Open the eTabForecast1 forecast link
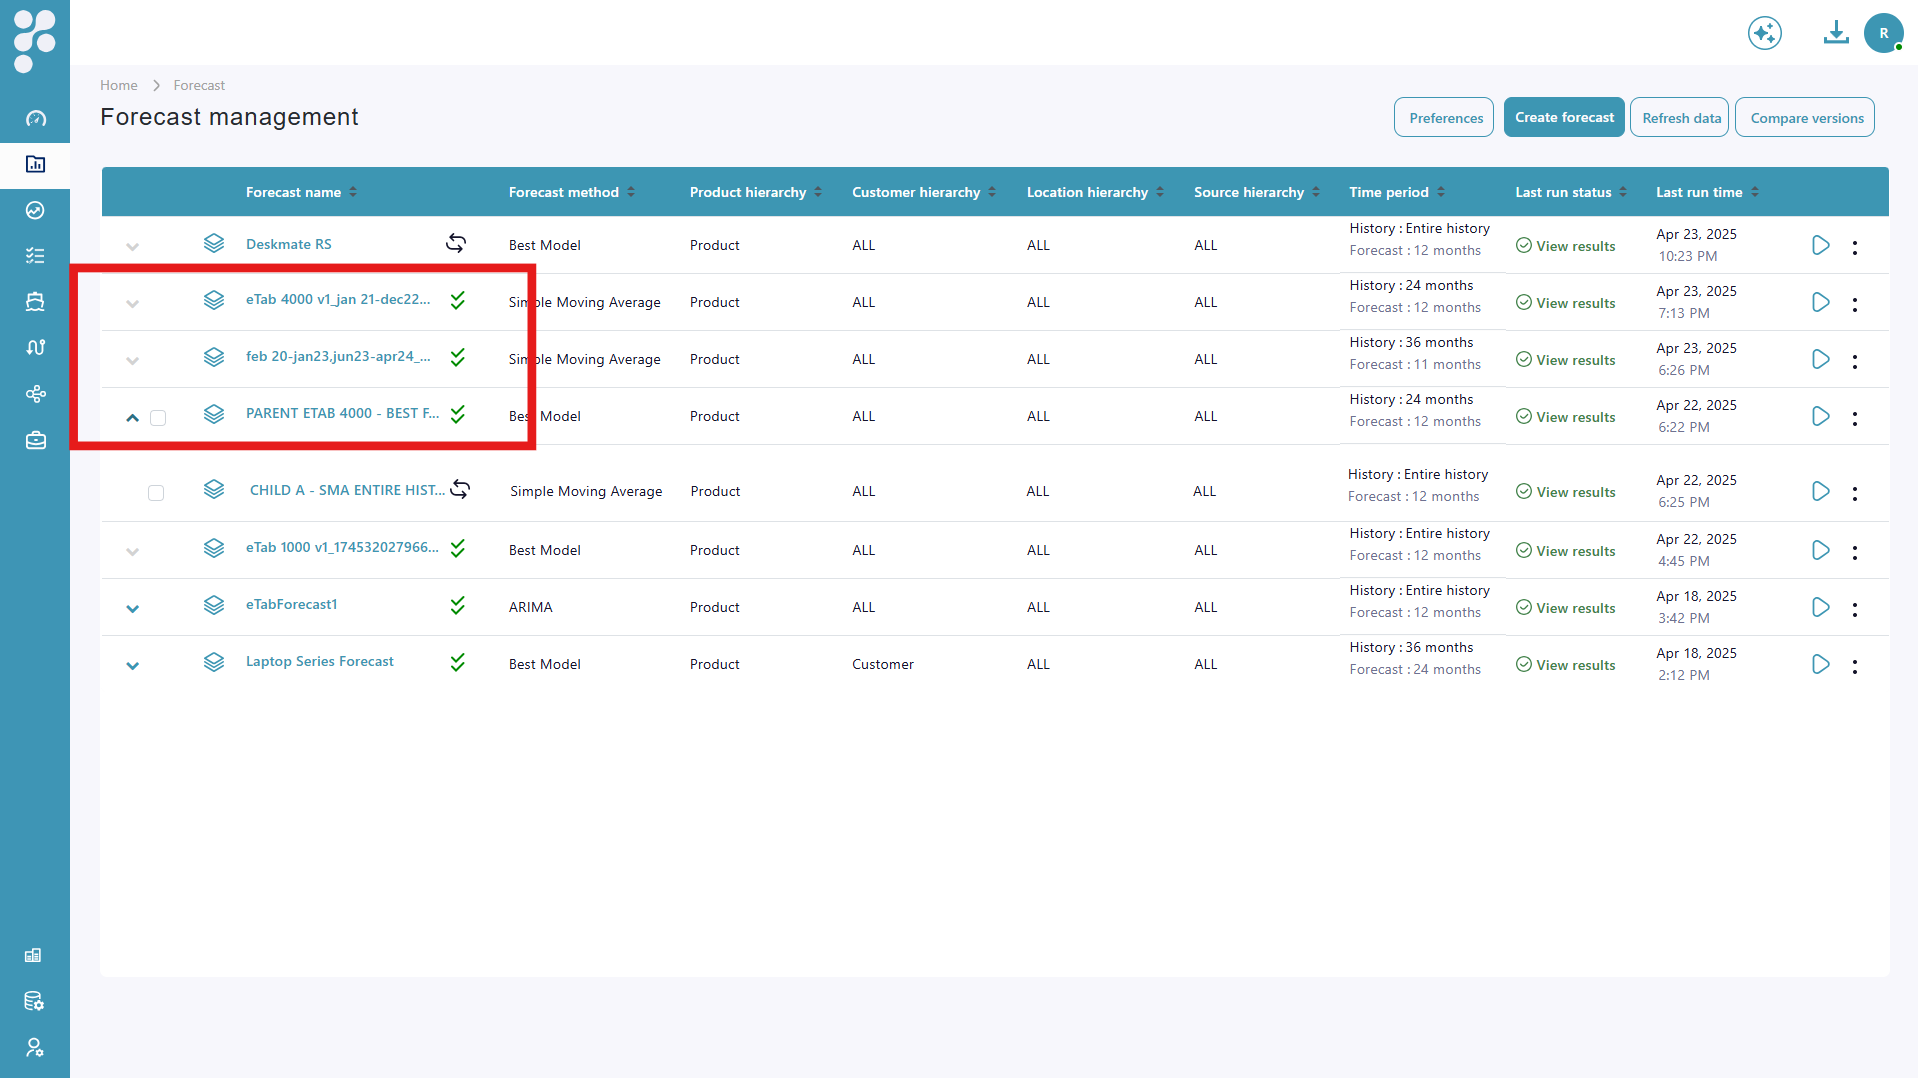 [292, 604]
